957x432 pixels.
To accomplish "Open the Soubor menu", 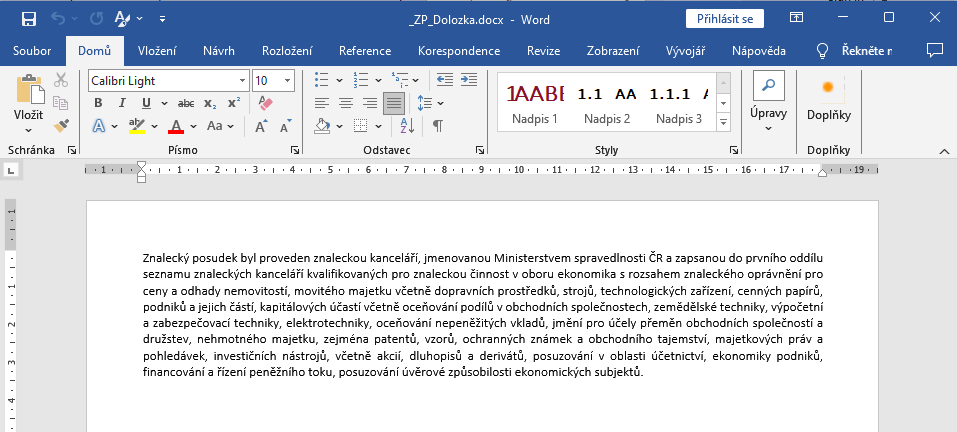I will tap(32, 51).
